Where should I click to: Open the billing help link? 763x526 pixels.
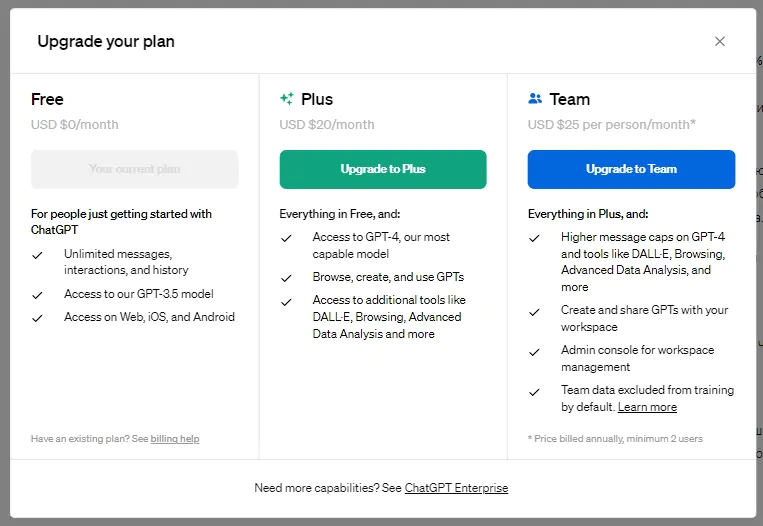pyautogui.click(x=175, y=439)
